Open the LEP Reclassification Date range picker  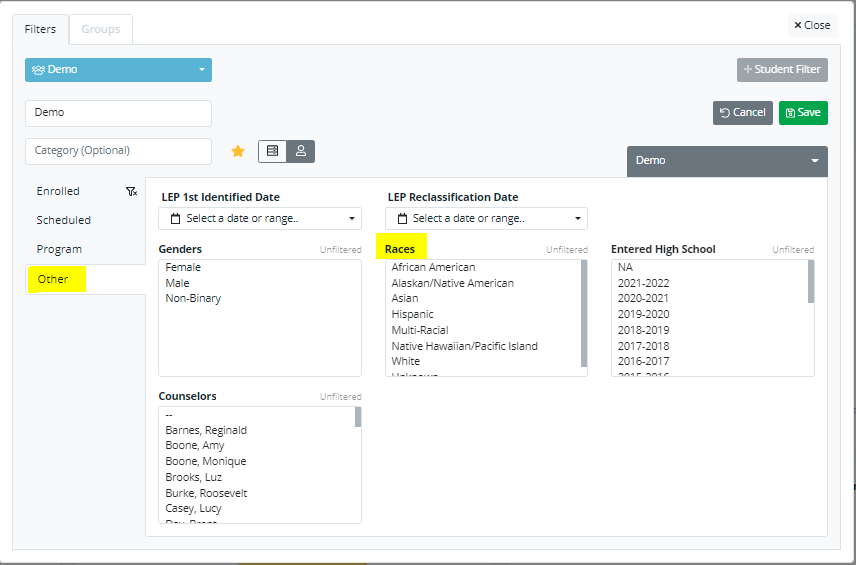tap(486, 219)
